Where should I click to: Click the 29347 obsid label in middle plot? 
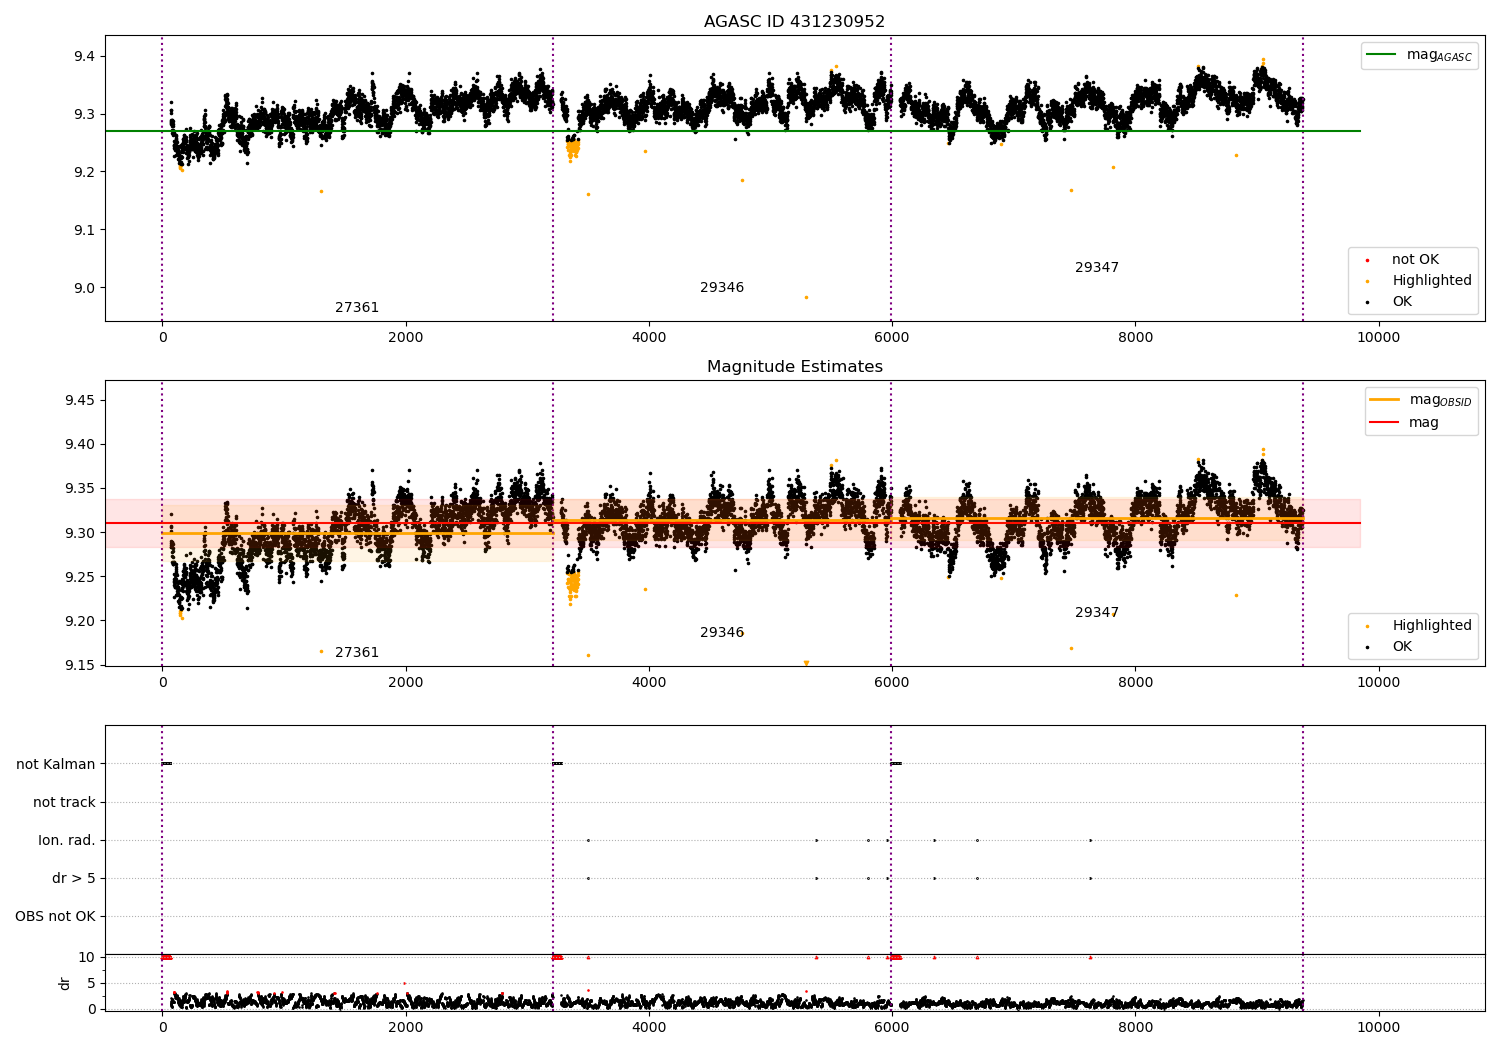(1097, 613)
